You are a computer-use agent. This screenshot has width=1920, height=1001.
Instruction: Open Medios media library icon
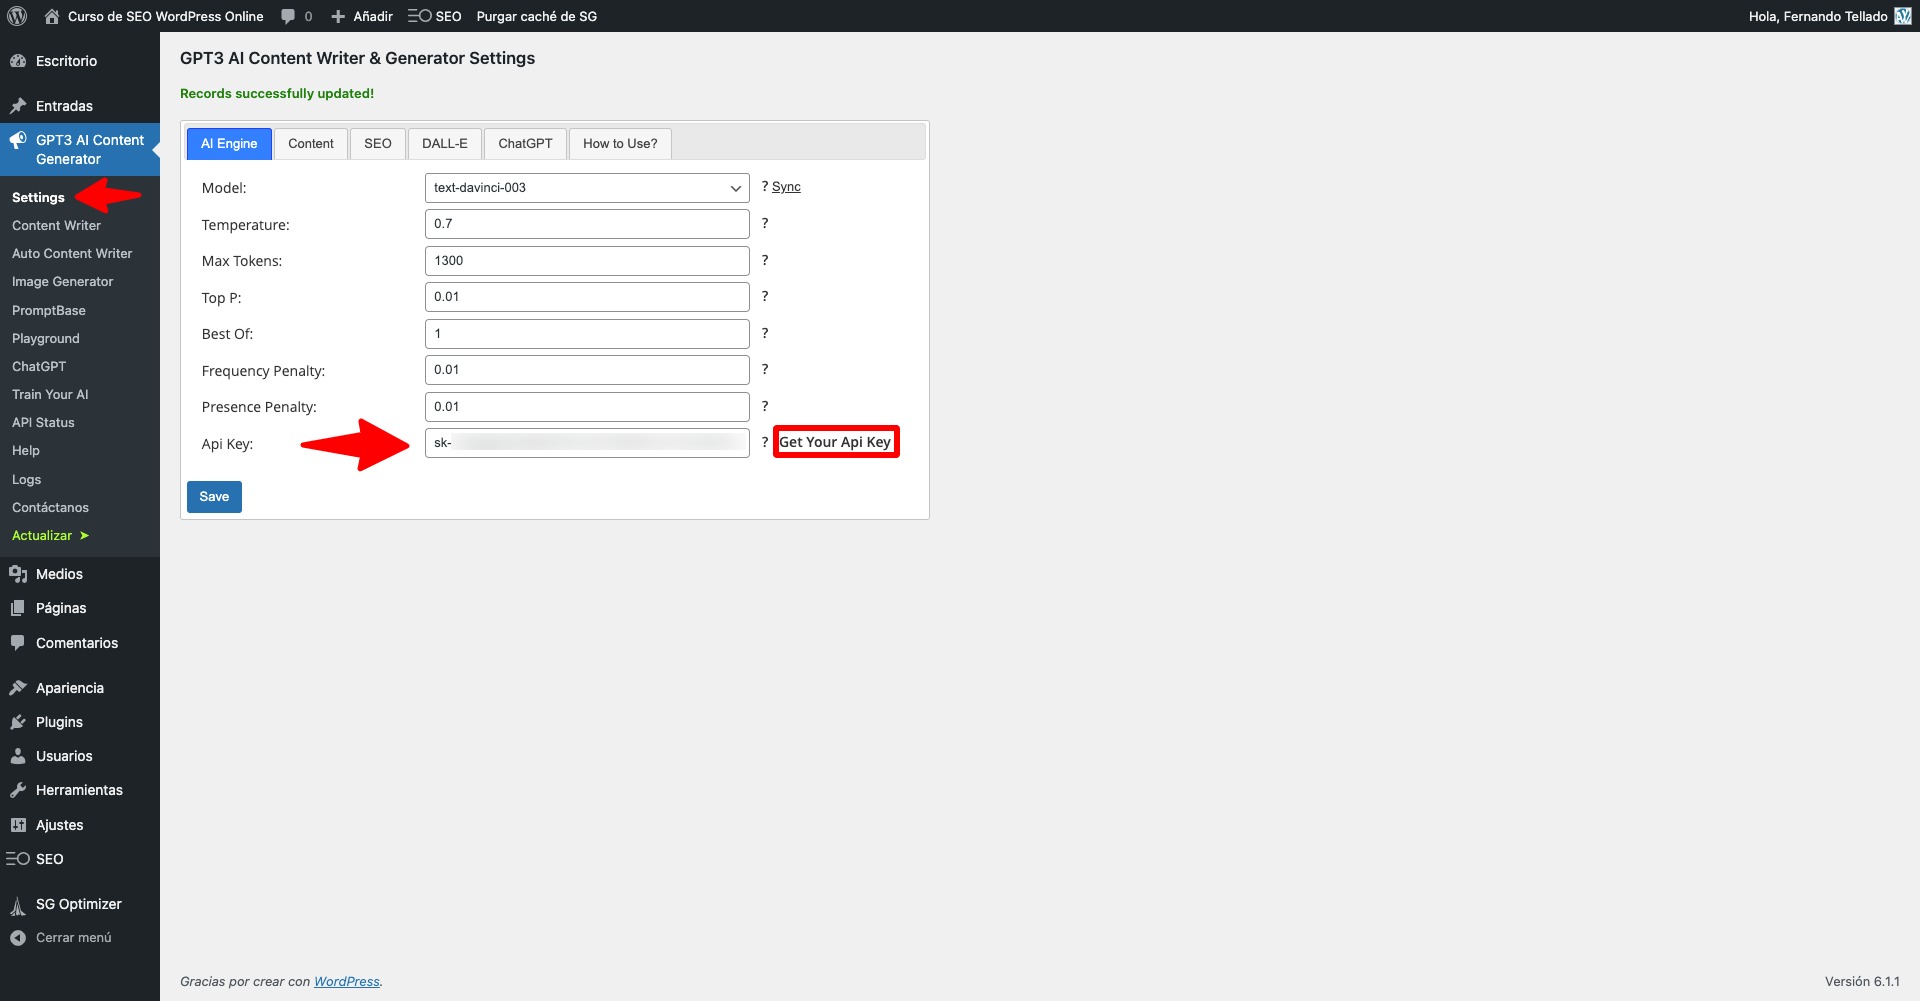pyautogui.click(x=18, y=574)
